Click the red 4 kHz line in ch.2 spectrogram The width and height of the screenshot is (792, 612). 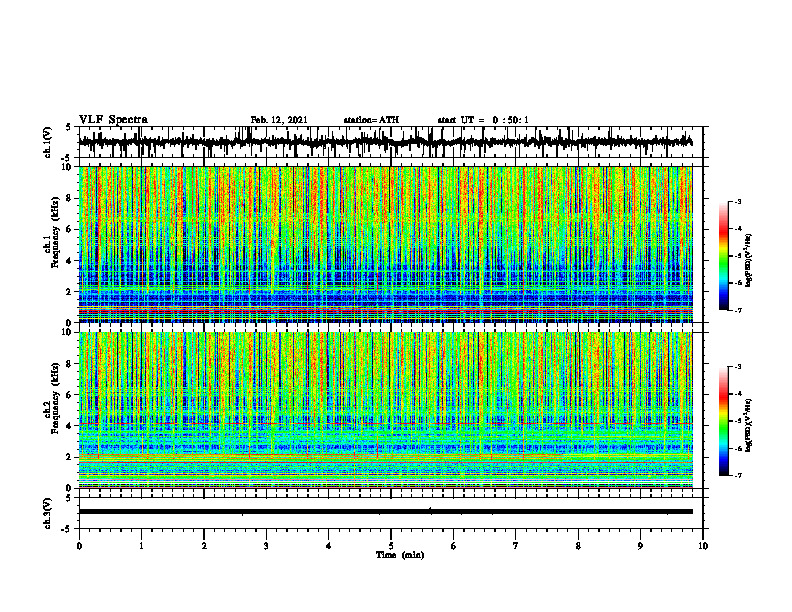click(386, 424)
